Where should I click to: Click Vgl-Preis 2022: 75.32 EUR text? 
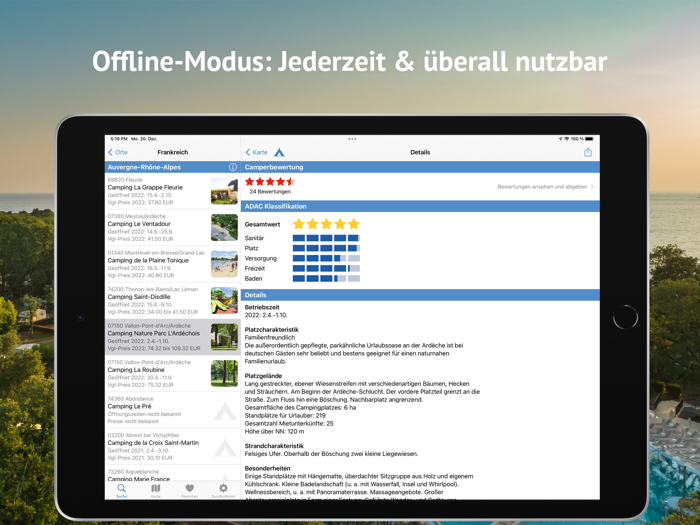pos(141,385)
